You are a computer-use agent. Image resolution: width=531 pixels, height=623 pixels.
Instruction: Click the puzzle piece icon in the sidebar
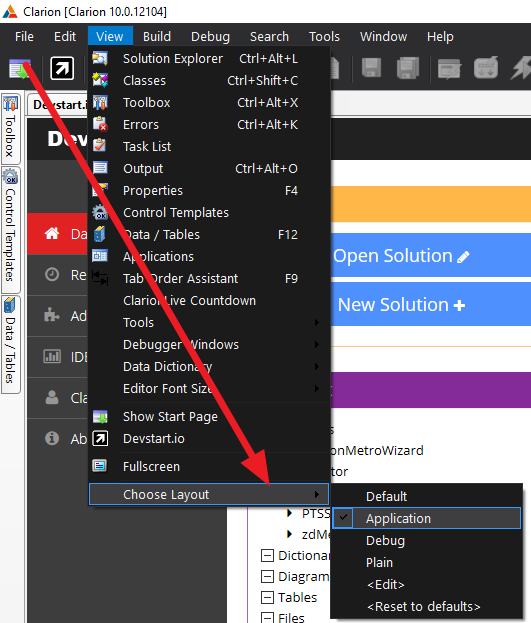click(52, 315)
